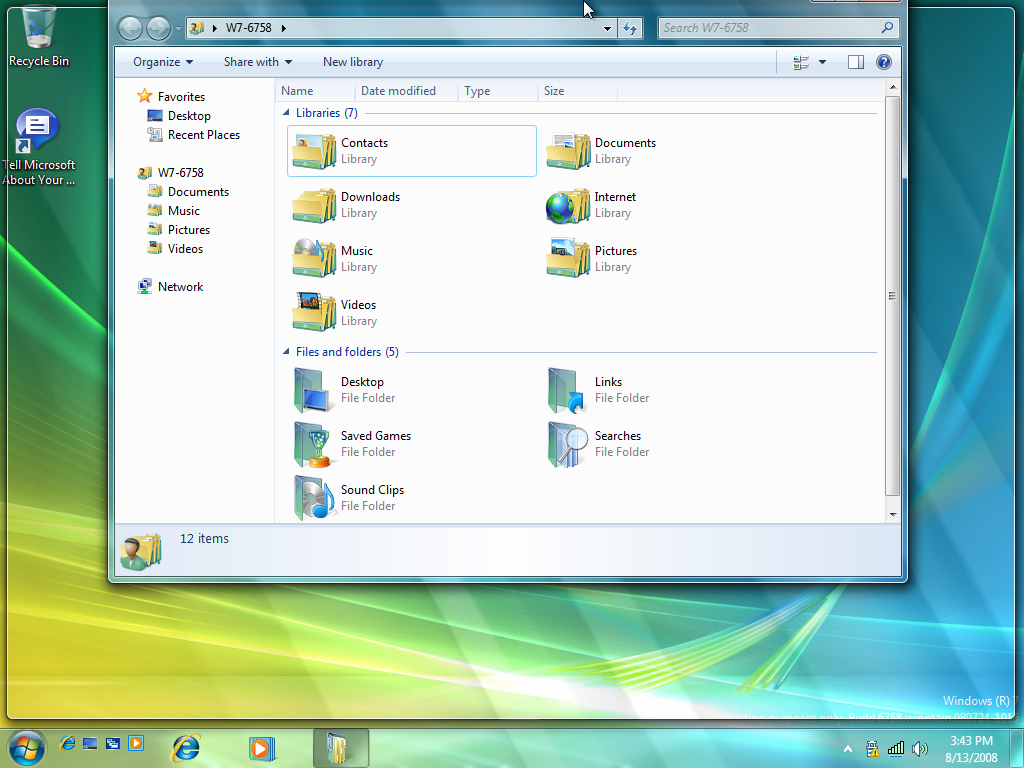Image resolution: width=1024 pixels, height=768 pixels.
Task: Collapse the Files and folders group
Action: (287, 352)
